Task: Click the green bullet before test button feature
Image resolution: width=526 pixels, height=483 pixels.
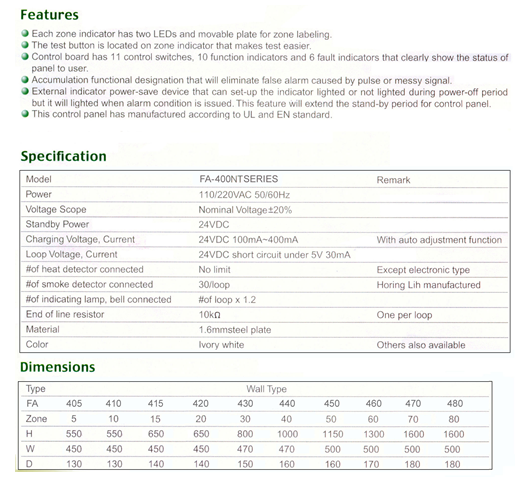Action: [x=25, y=45]
